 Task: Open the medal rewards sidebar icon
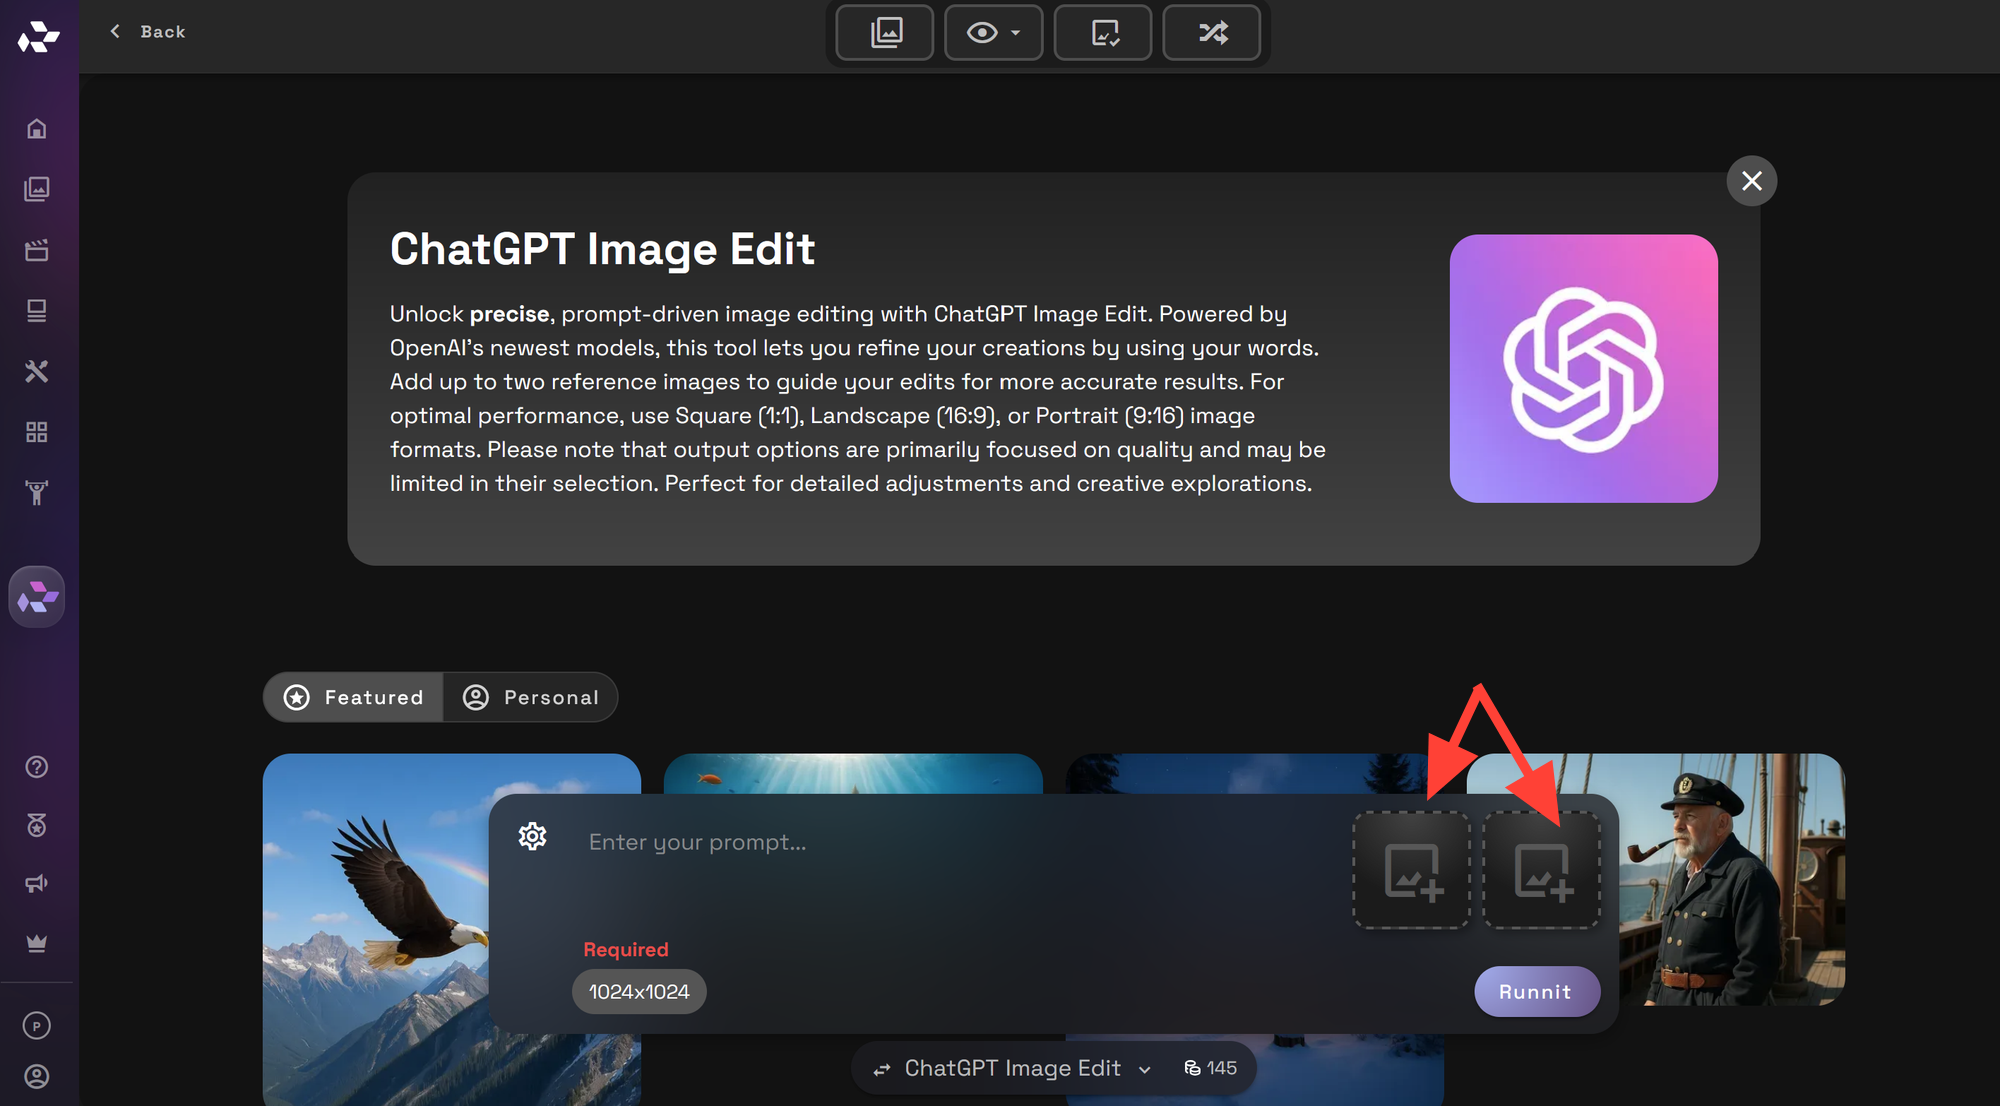(x=37, y=825)
